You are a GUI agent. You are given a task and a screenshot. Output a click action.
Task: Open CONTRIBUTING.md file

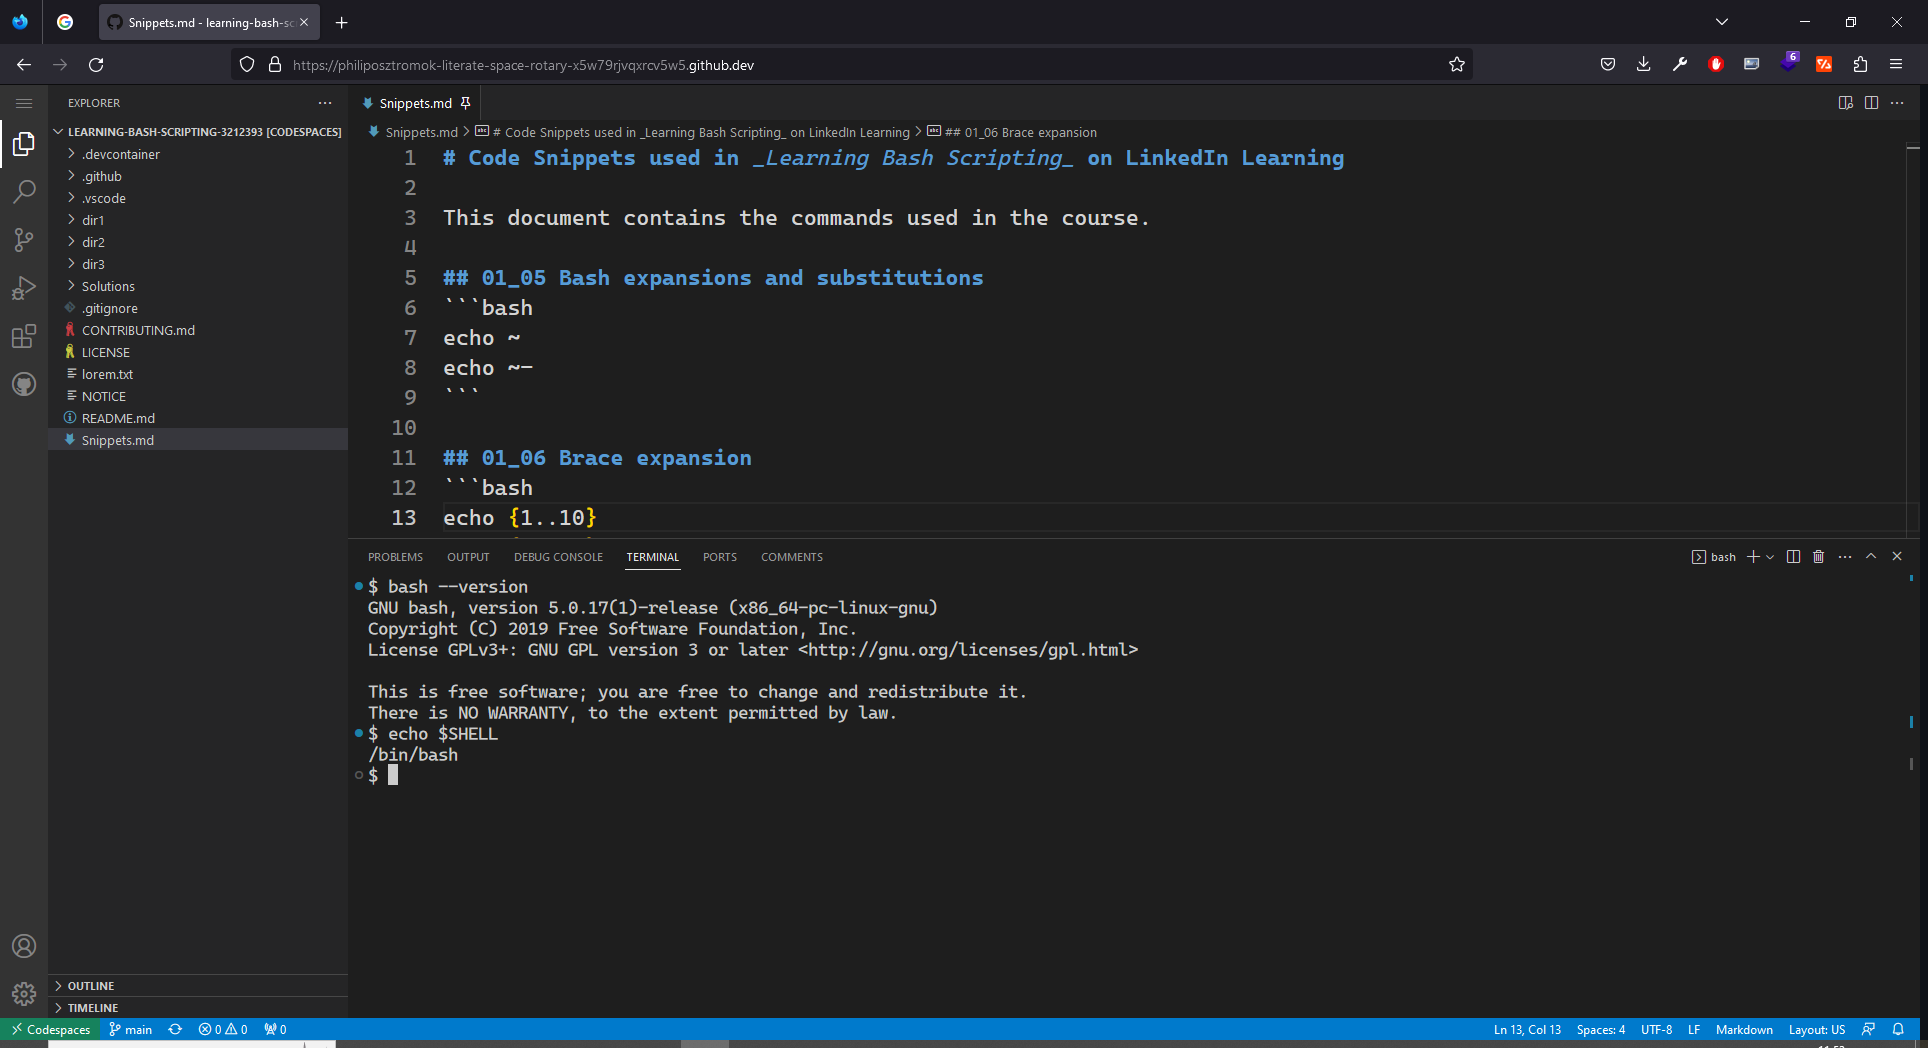pyautogui.click(x=198, y=330)
